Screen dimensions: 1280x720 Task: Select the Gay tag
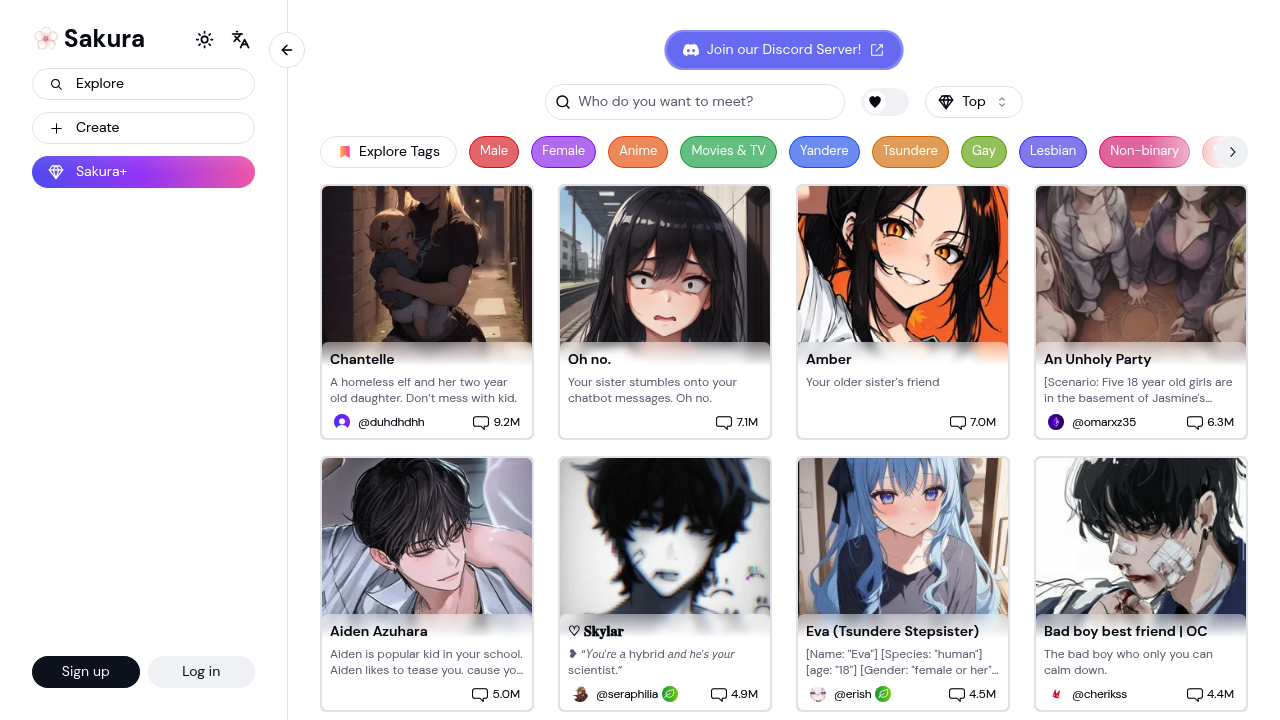tap(984, 152)
